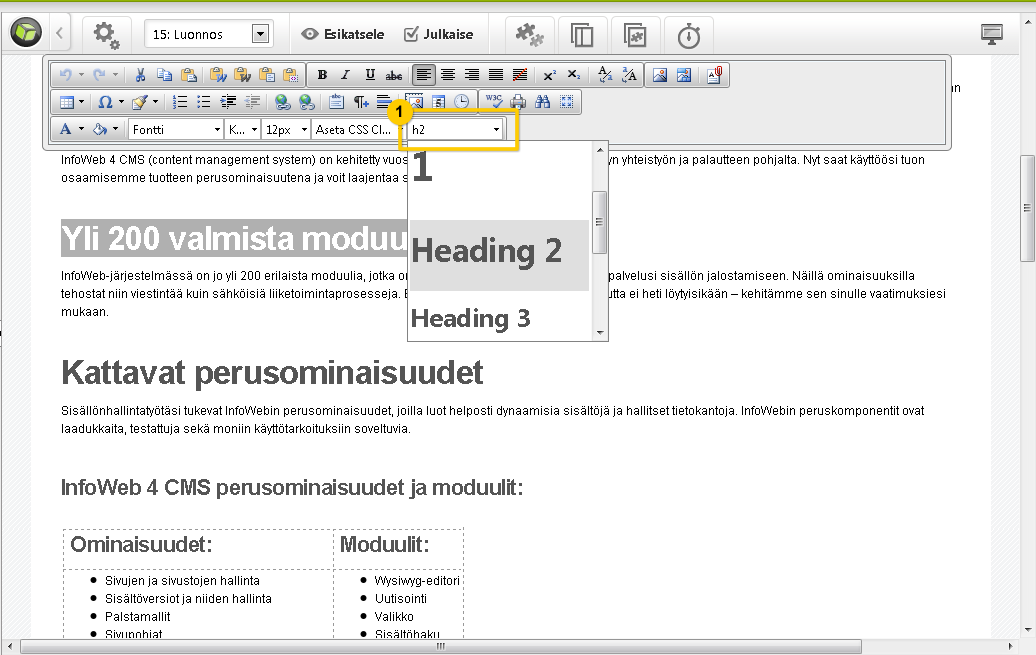Screen dimensions: 1036x655
Task: Click the Outdent icon
Action: [x=252, y=102]
